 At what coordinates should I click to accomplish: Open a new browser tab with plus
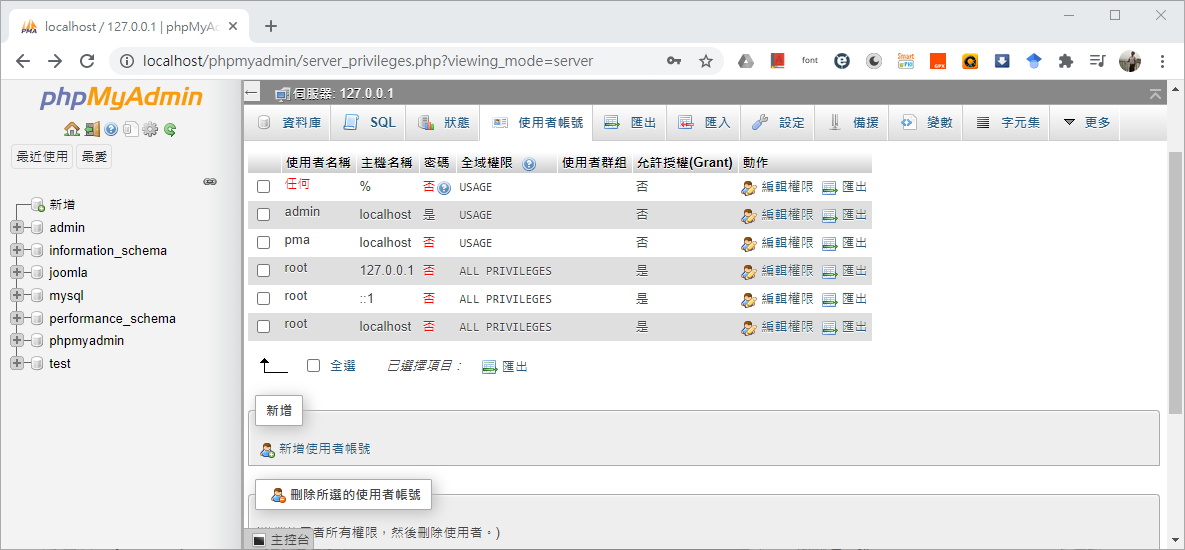271,26
